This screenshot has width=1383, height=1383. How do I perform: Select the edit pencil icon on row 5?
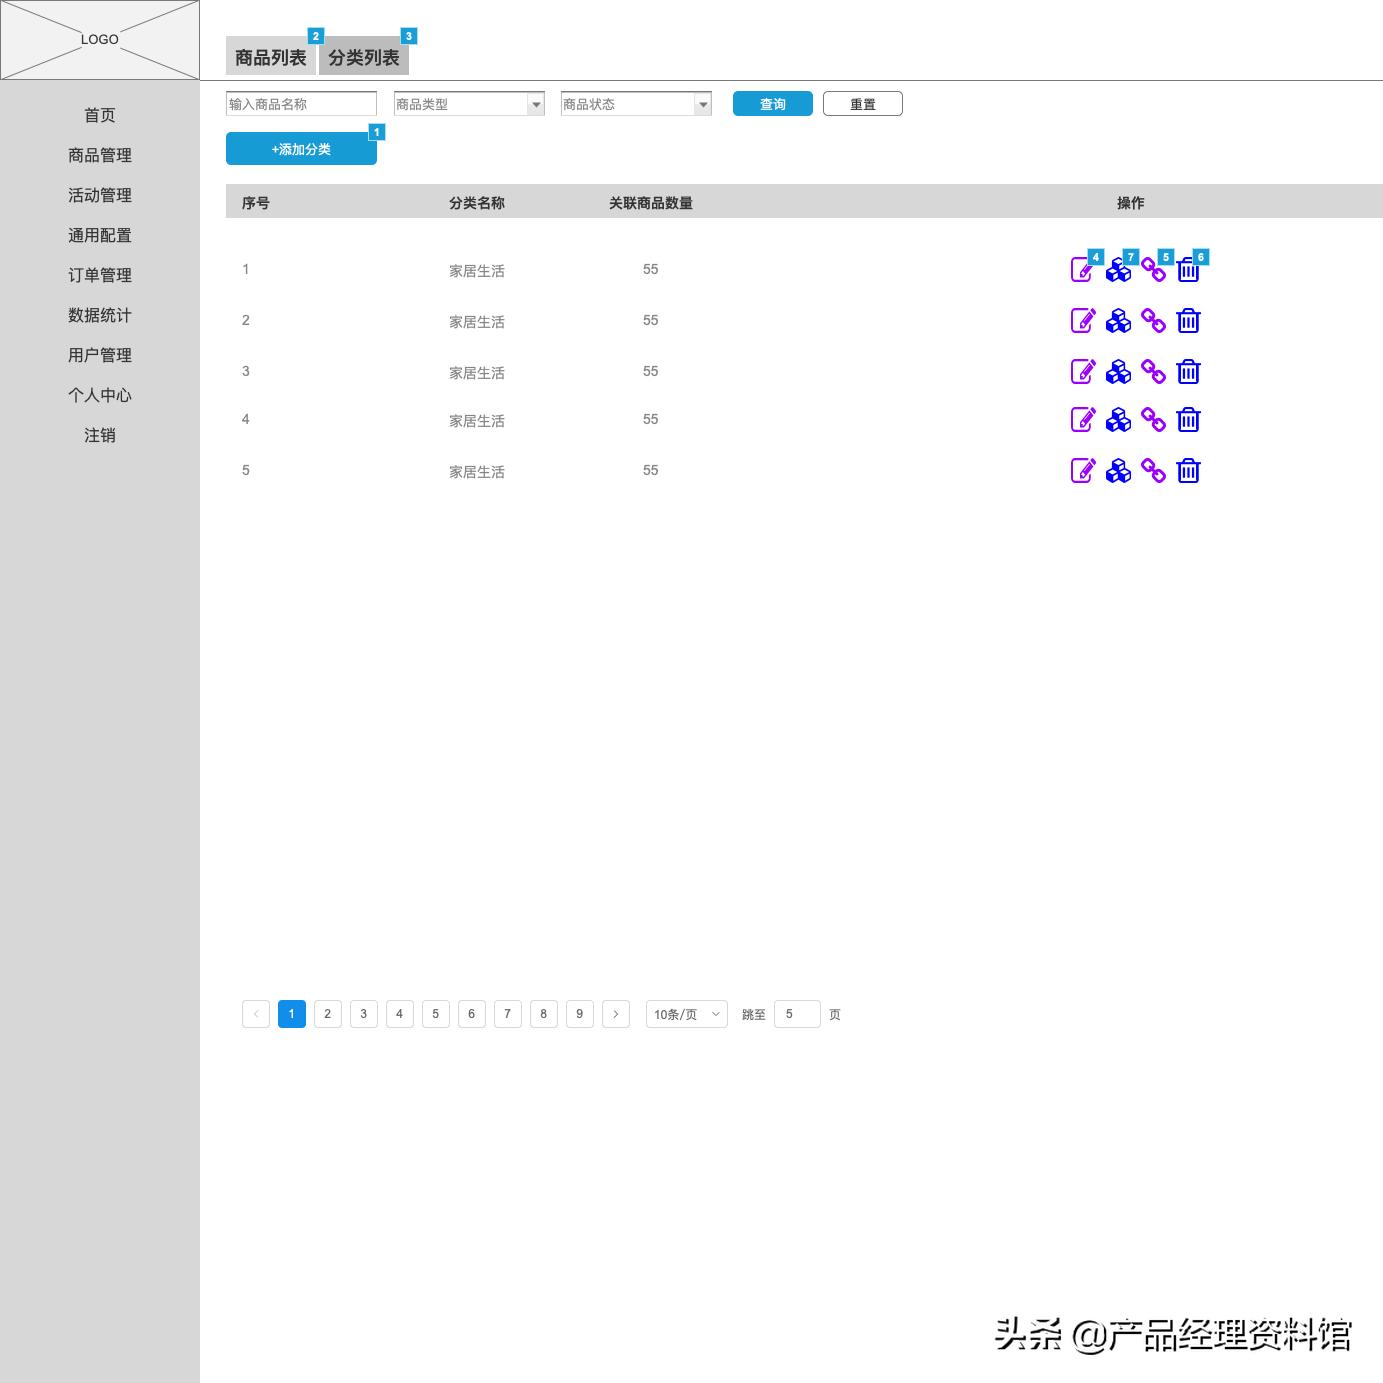click(1082, 470)
